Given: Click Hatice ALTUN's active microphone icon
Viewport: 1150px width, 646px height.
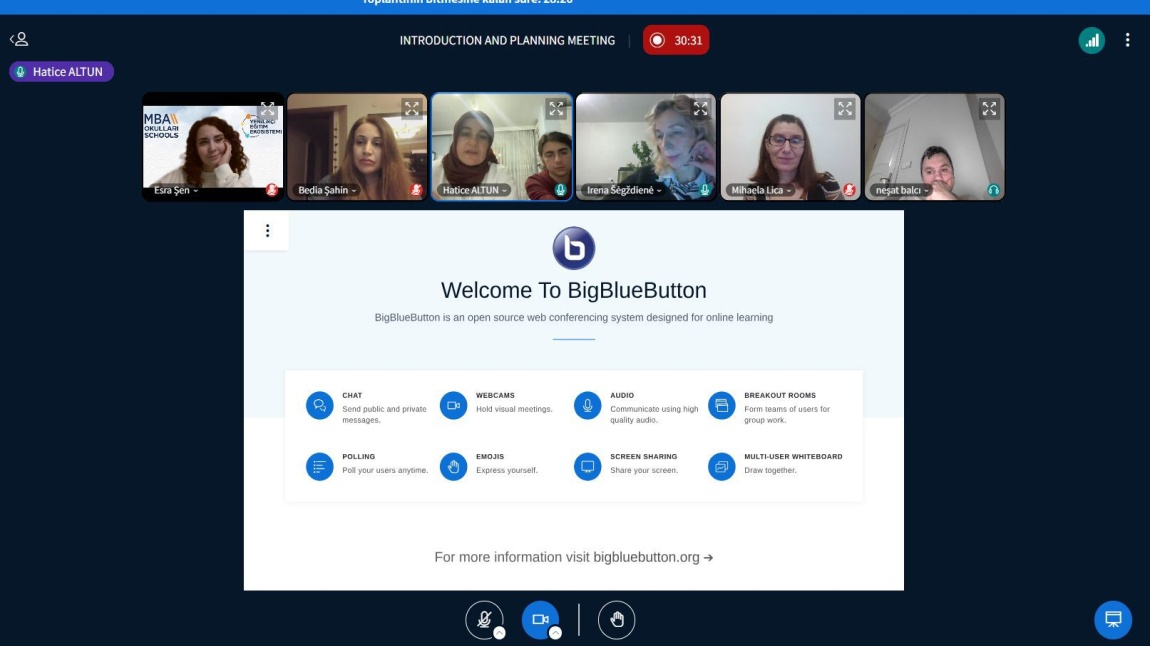Looking at the screenshot, I should (560, 191).
